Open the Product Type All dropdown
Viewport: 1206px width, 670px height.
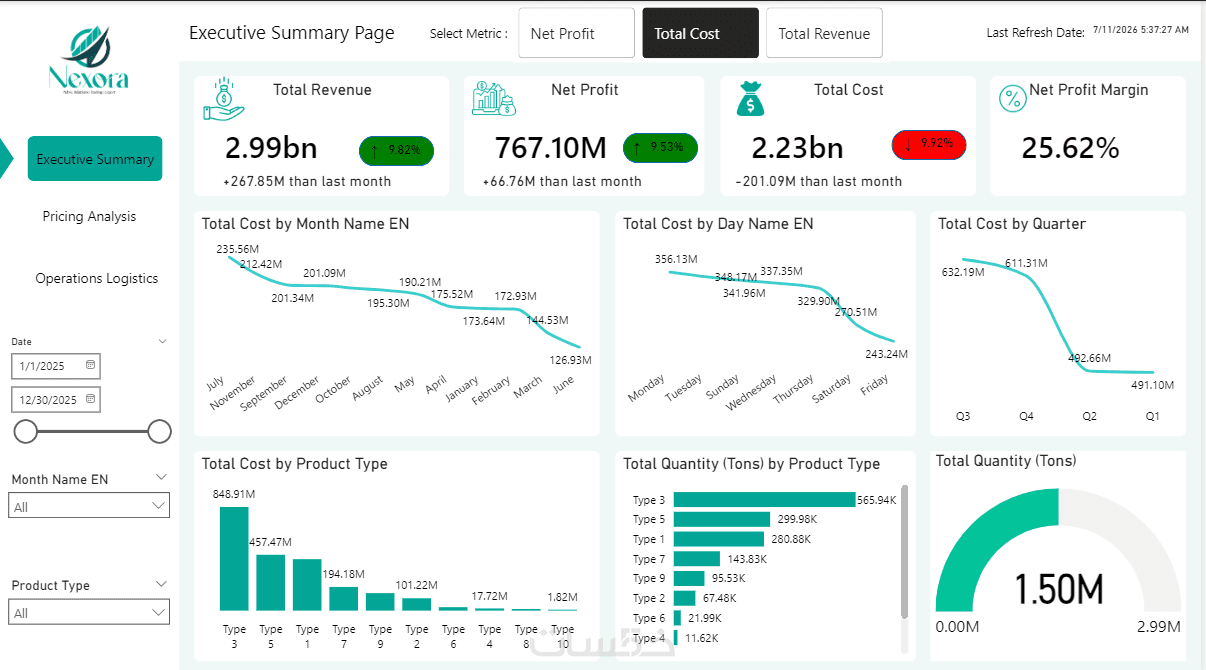click(89, 612)
